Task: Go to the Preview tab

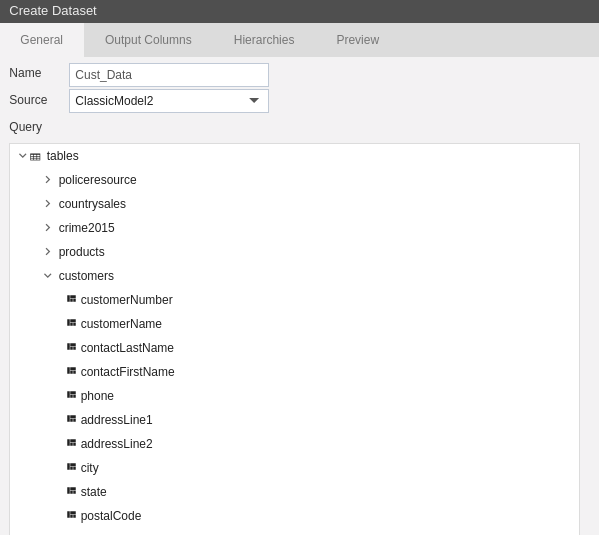Action: pyautogui.click(x=358, y=40)
